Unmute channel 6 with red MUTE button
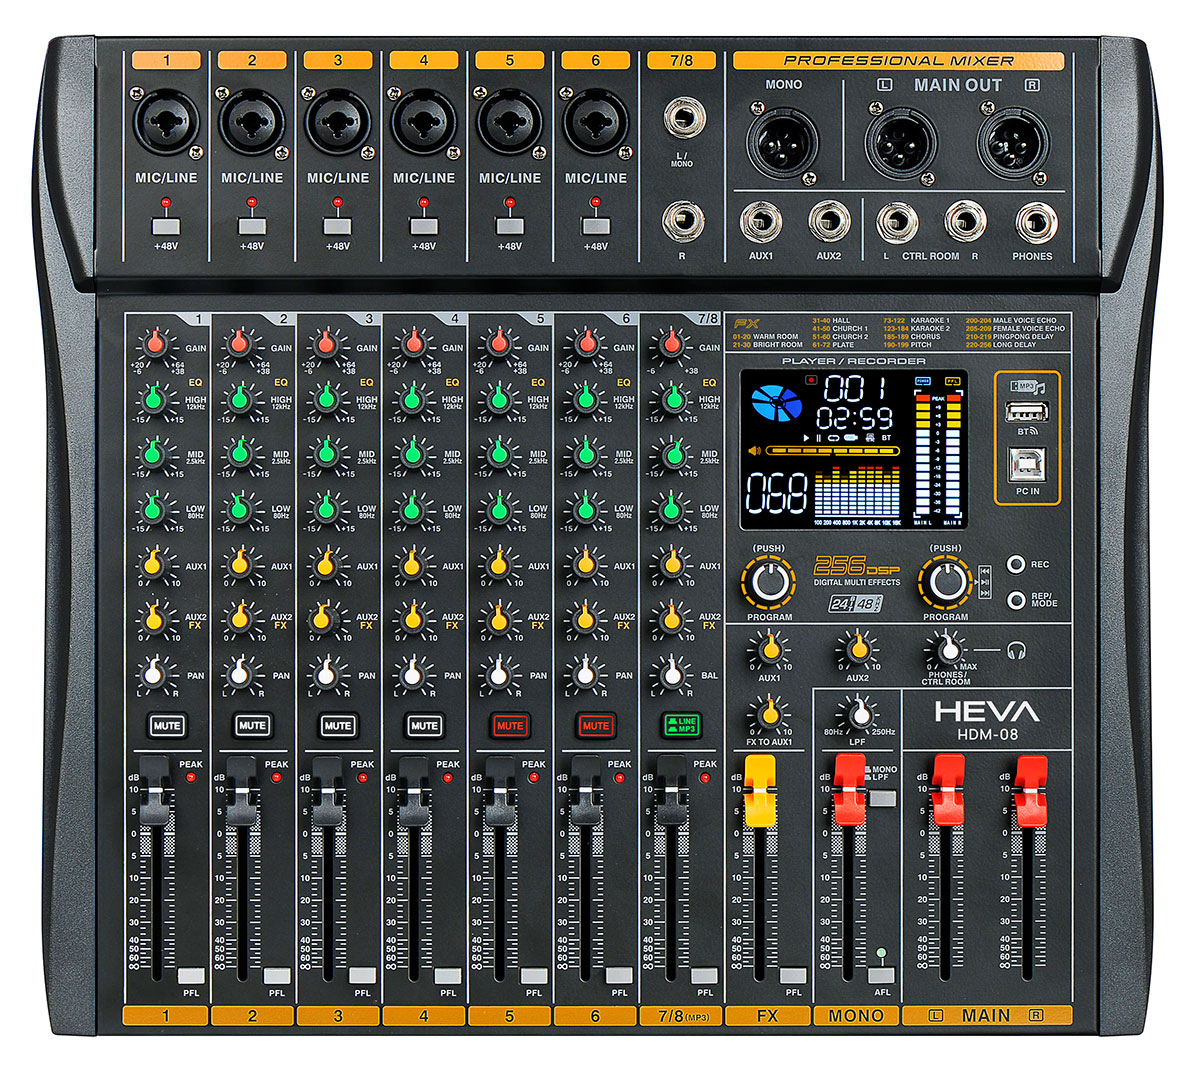Image resolution: width=1200 pixels, height=1068 pixels. (595, 725)
